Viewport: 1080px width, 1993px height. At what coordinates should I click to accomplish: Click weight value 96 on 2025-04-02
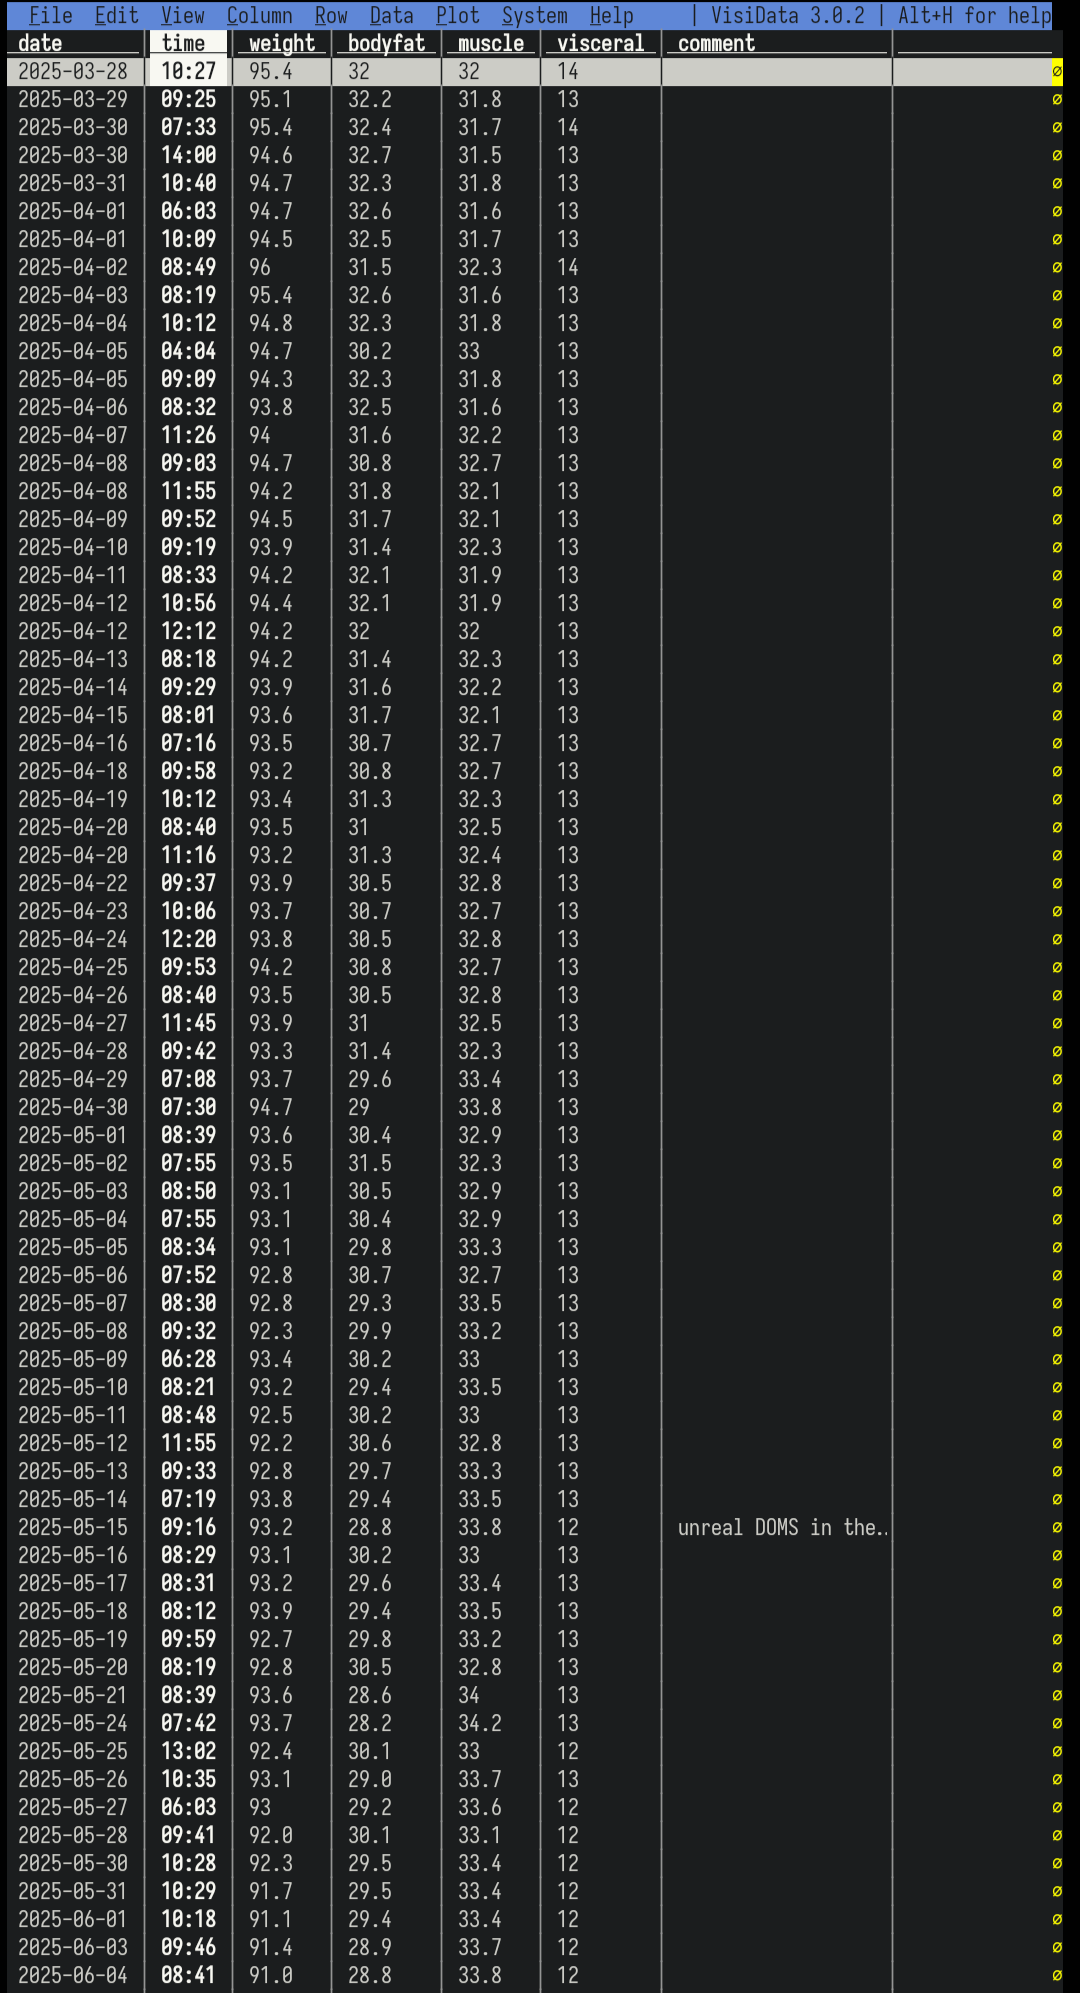pyautogui.click(x=260, y=267)
